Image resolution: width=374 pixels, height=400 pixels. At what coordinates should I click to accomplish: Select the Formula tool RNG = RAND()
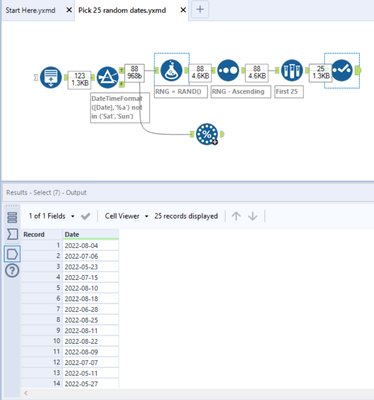pos(171,70)
